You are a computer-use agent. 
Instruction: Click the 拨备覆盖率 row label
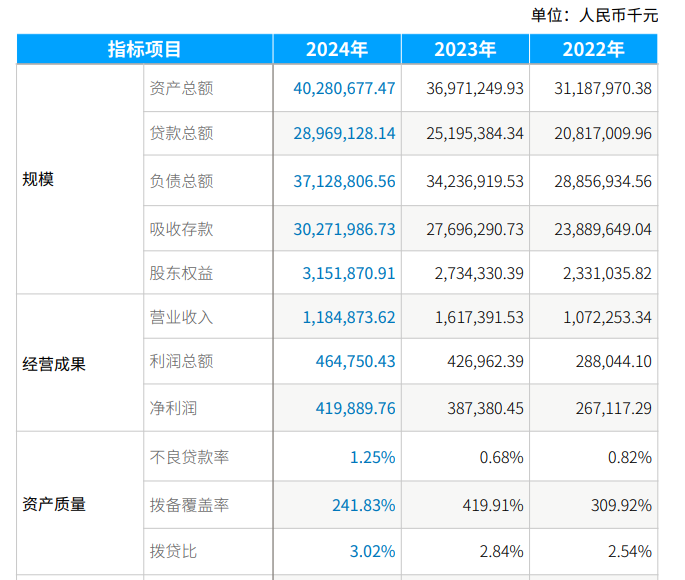click(x=189, y=505)
